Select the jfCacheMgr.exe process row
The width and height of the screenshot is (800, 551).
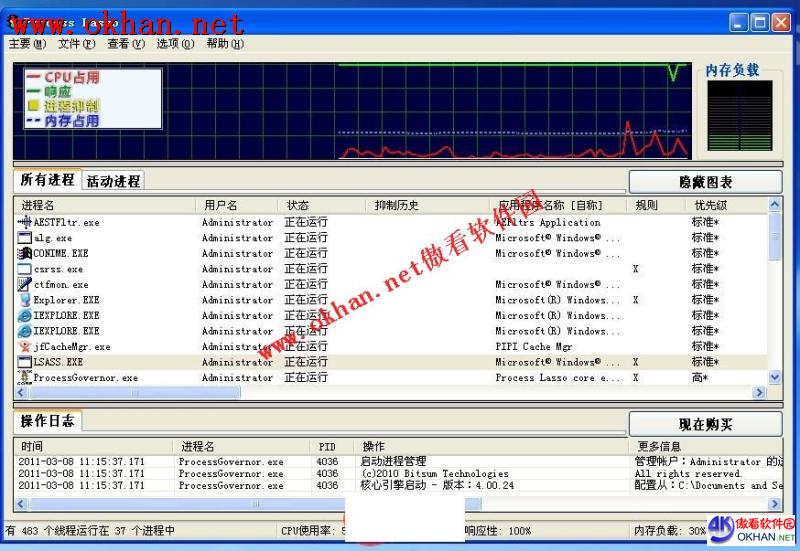[391, 346]
